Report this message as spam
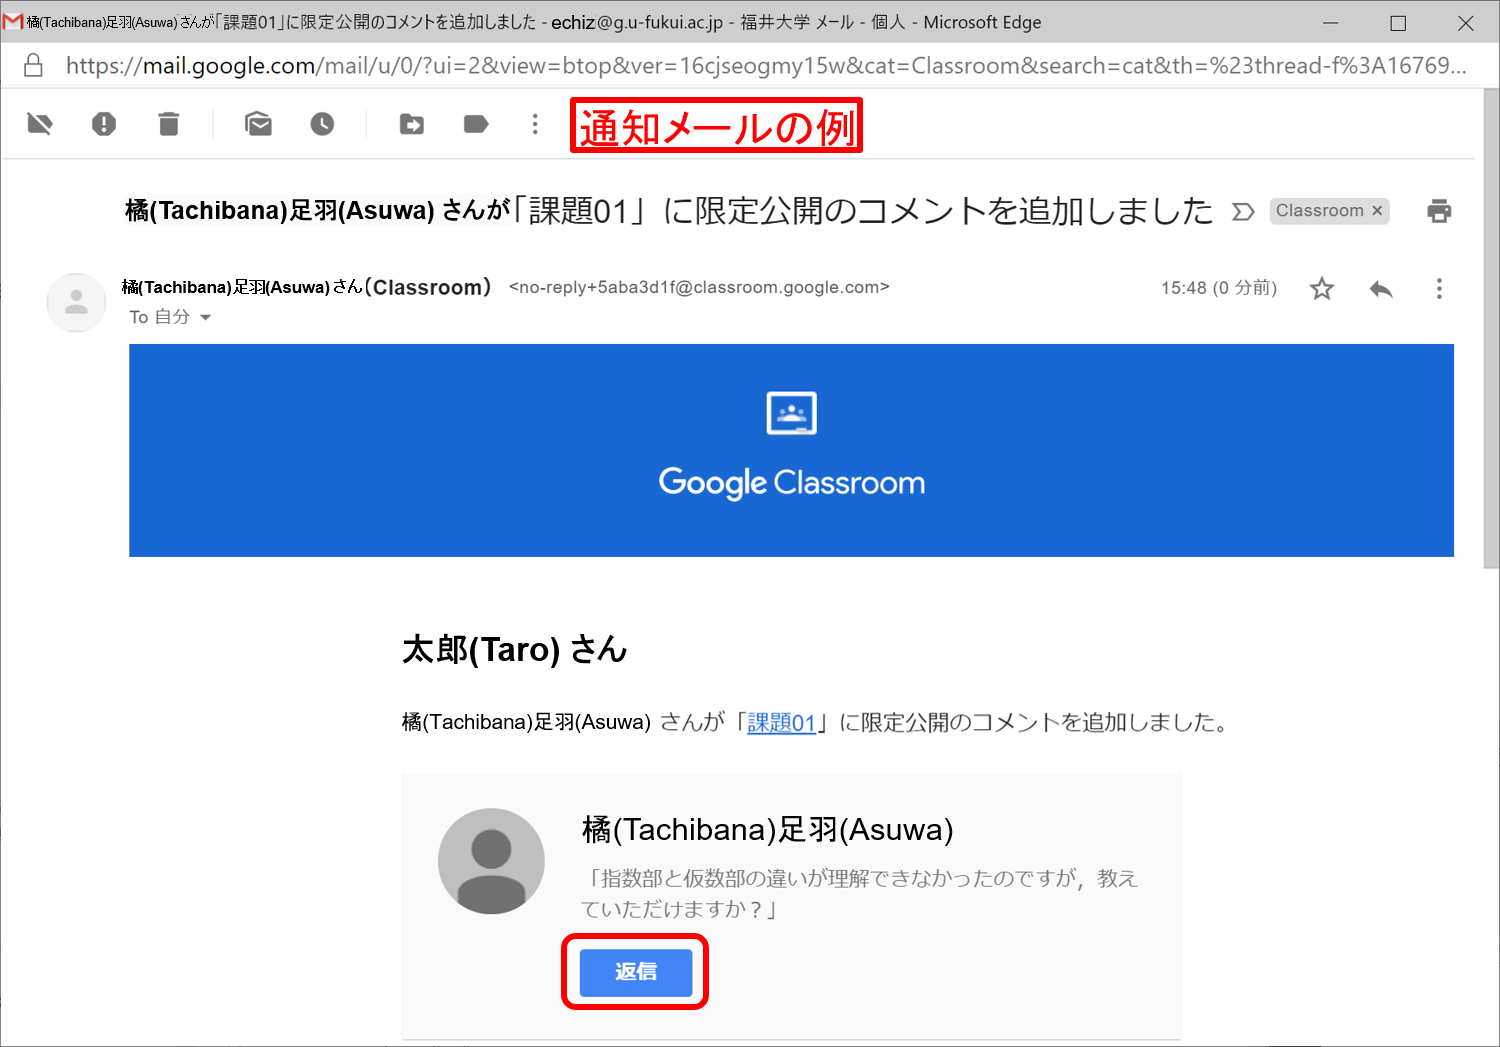The width and height of the screenshot is (1500, 1047). [104, 124]
